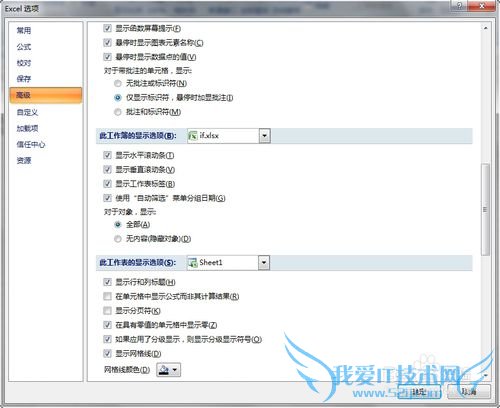
Task: Enable 显示分页符 checkbox
Action: point(107,311)
